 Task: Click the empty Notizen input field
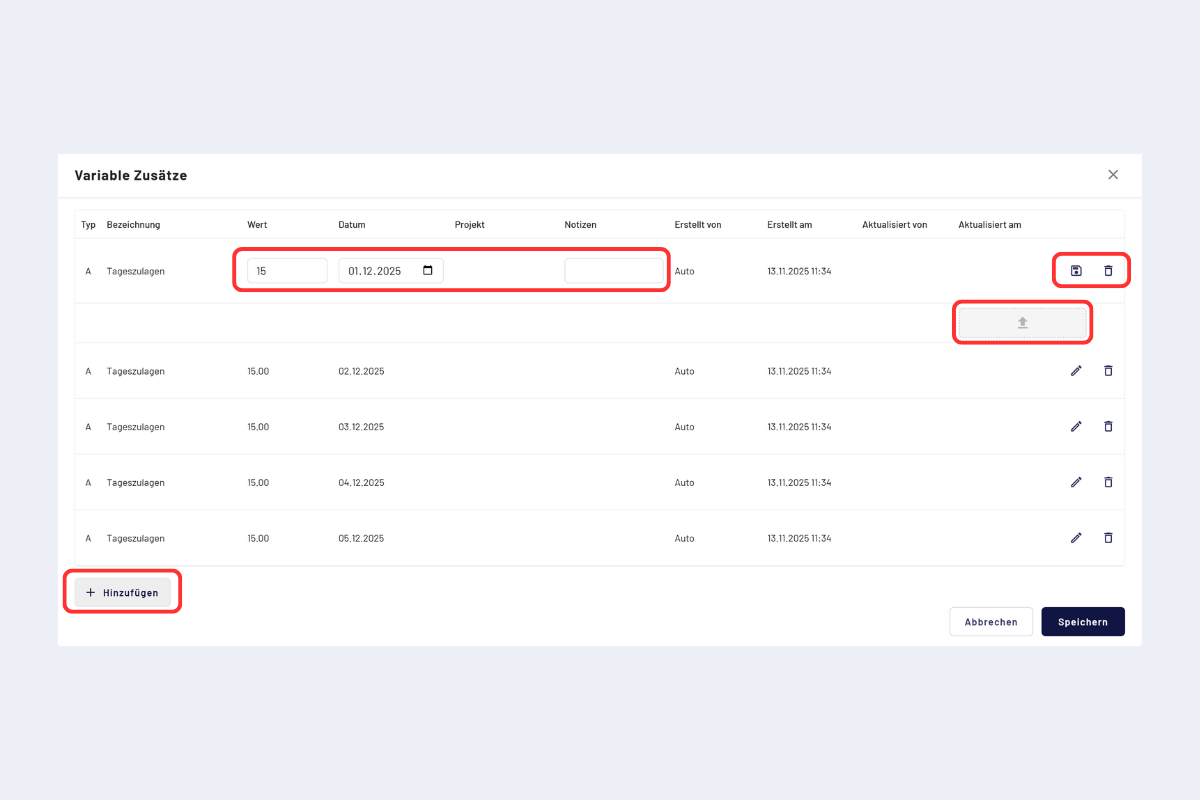[613, 271]
